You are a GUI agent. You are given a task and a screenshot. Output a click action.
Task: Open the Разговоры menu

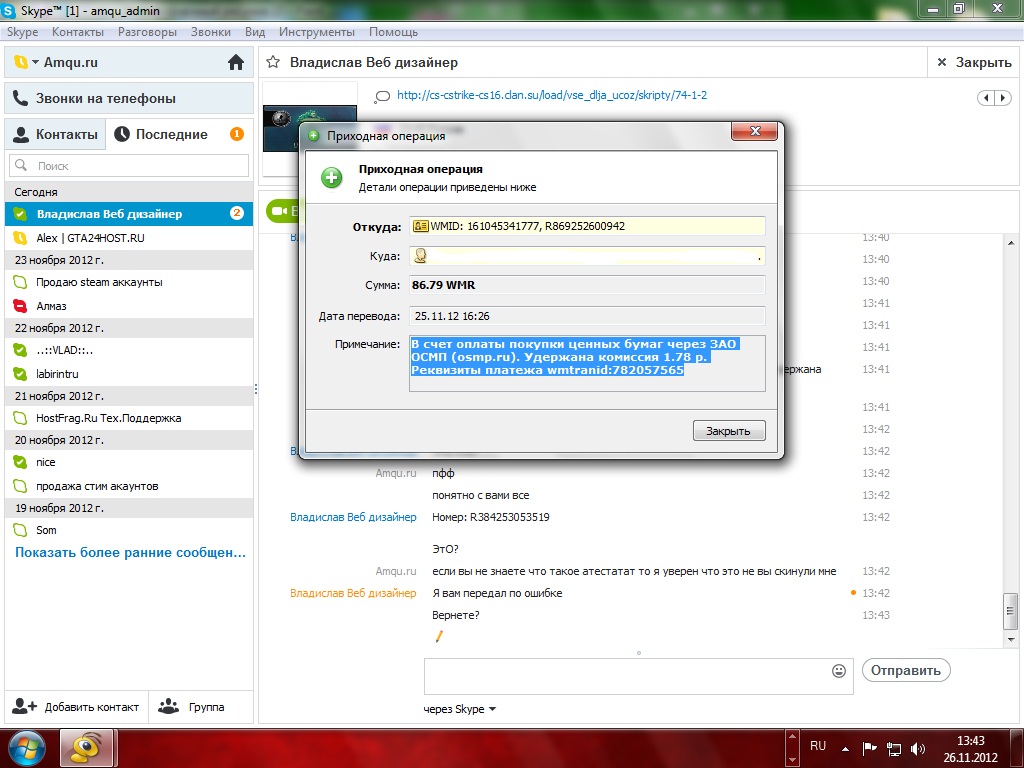point(147,32)
